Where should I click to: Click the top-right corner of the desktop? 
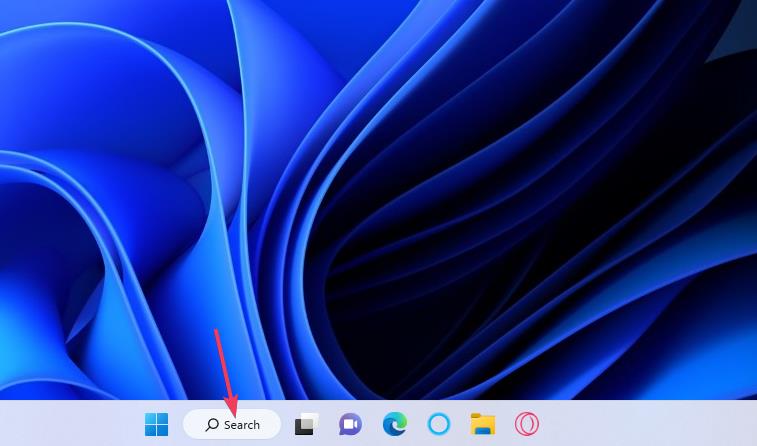point(751,5)
